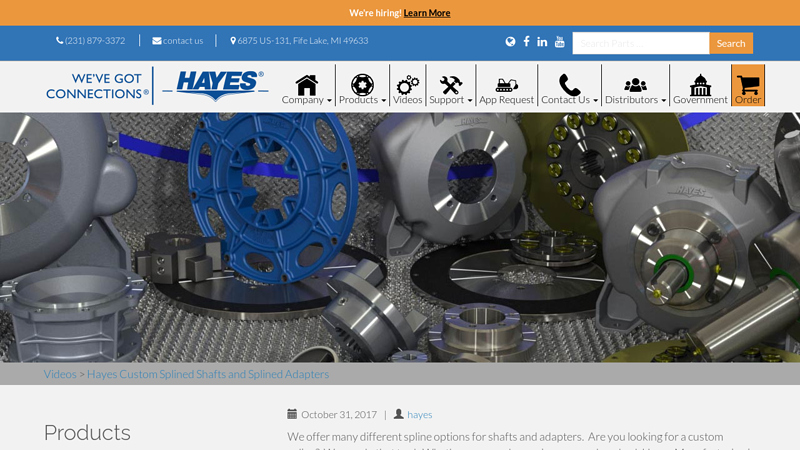Click the Contact Us phone icon
This screenshot has width=800, height=450.
[x=569, y=85]
